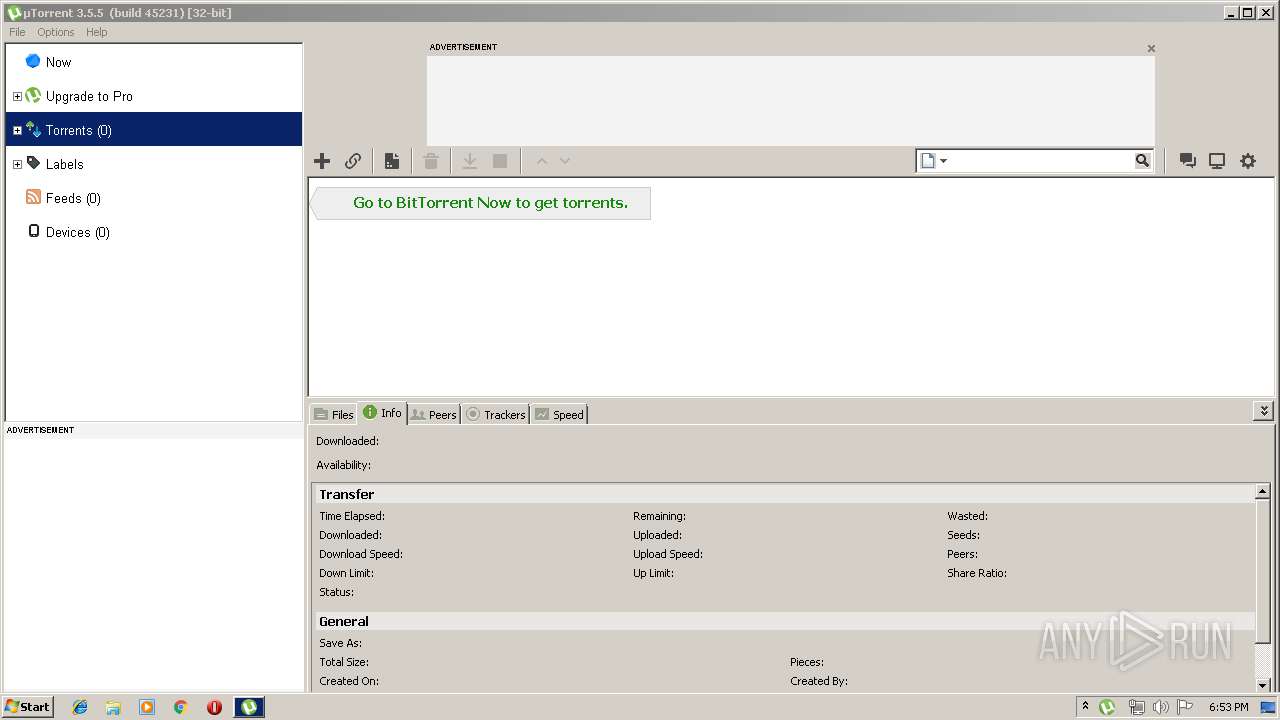1280x720 pixels.
Task: Switch to the Speed tab
Action: (559, 414)
